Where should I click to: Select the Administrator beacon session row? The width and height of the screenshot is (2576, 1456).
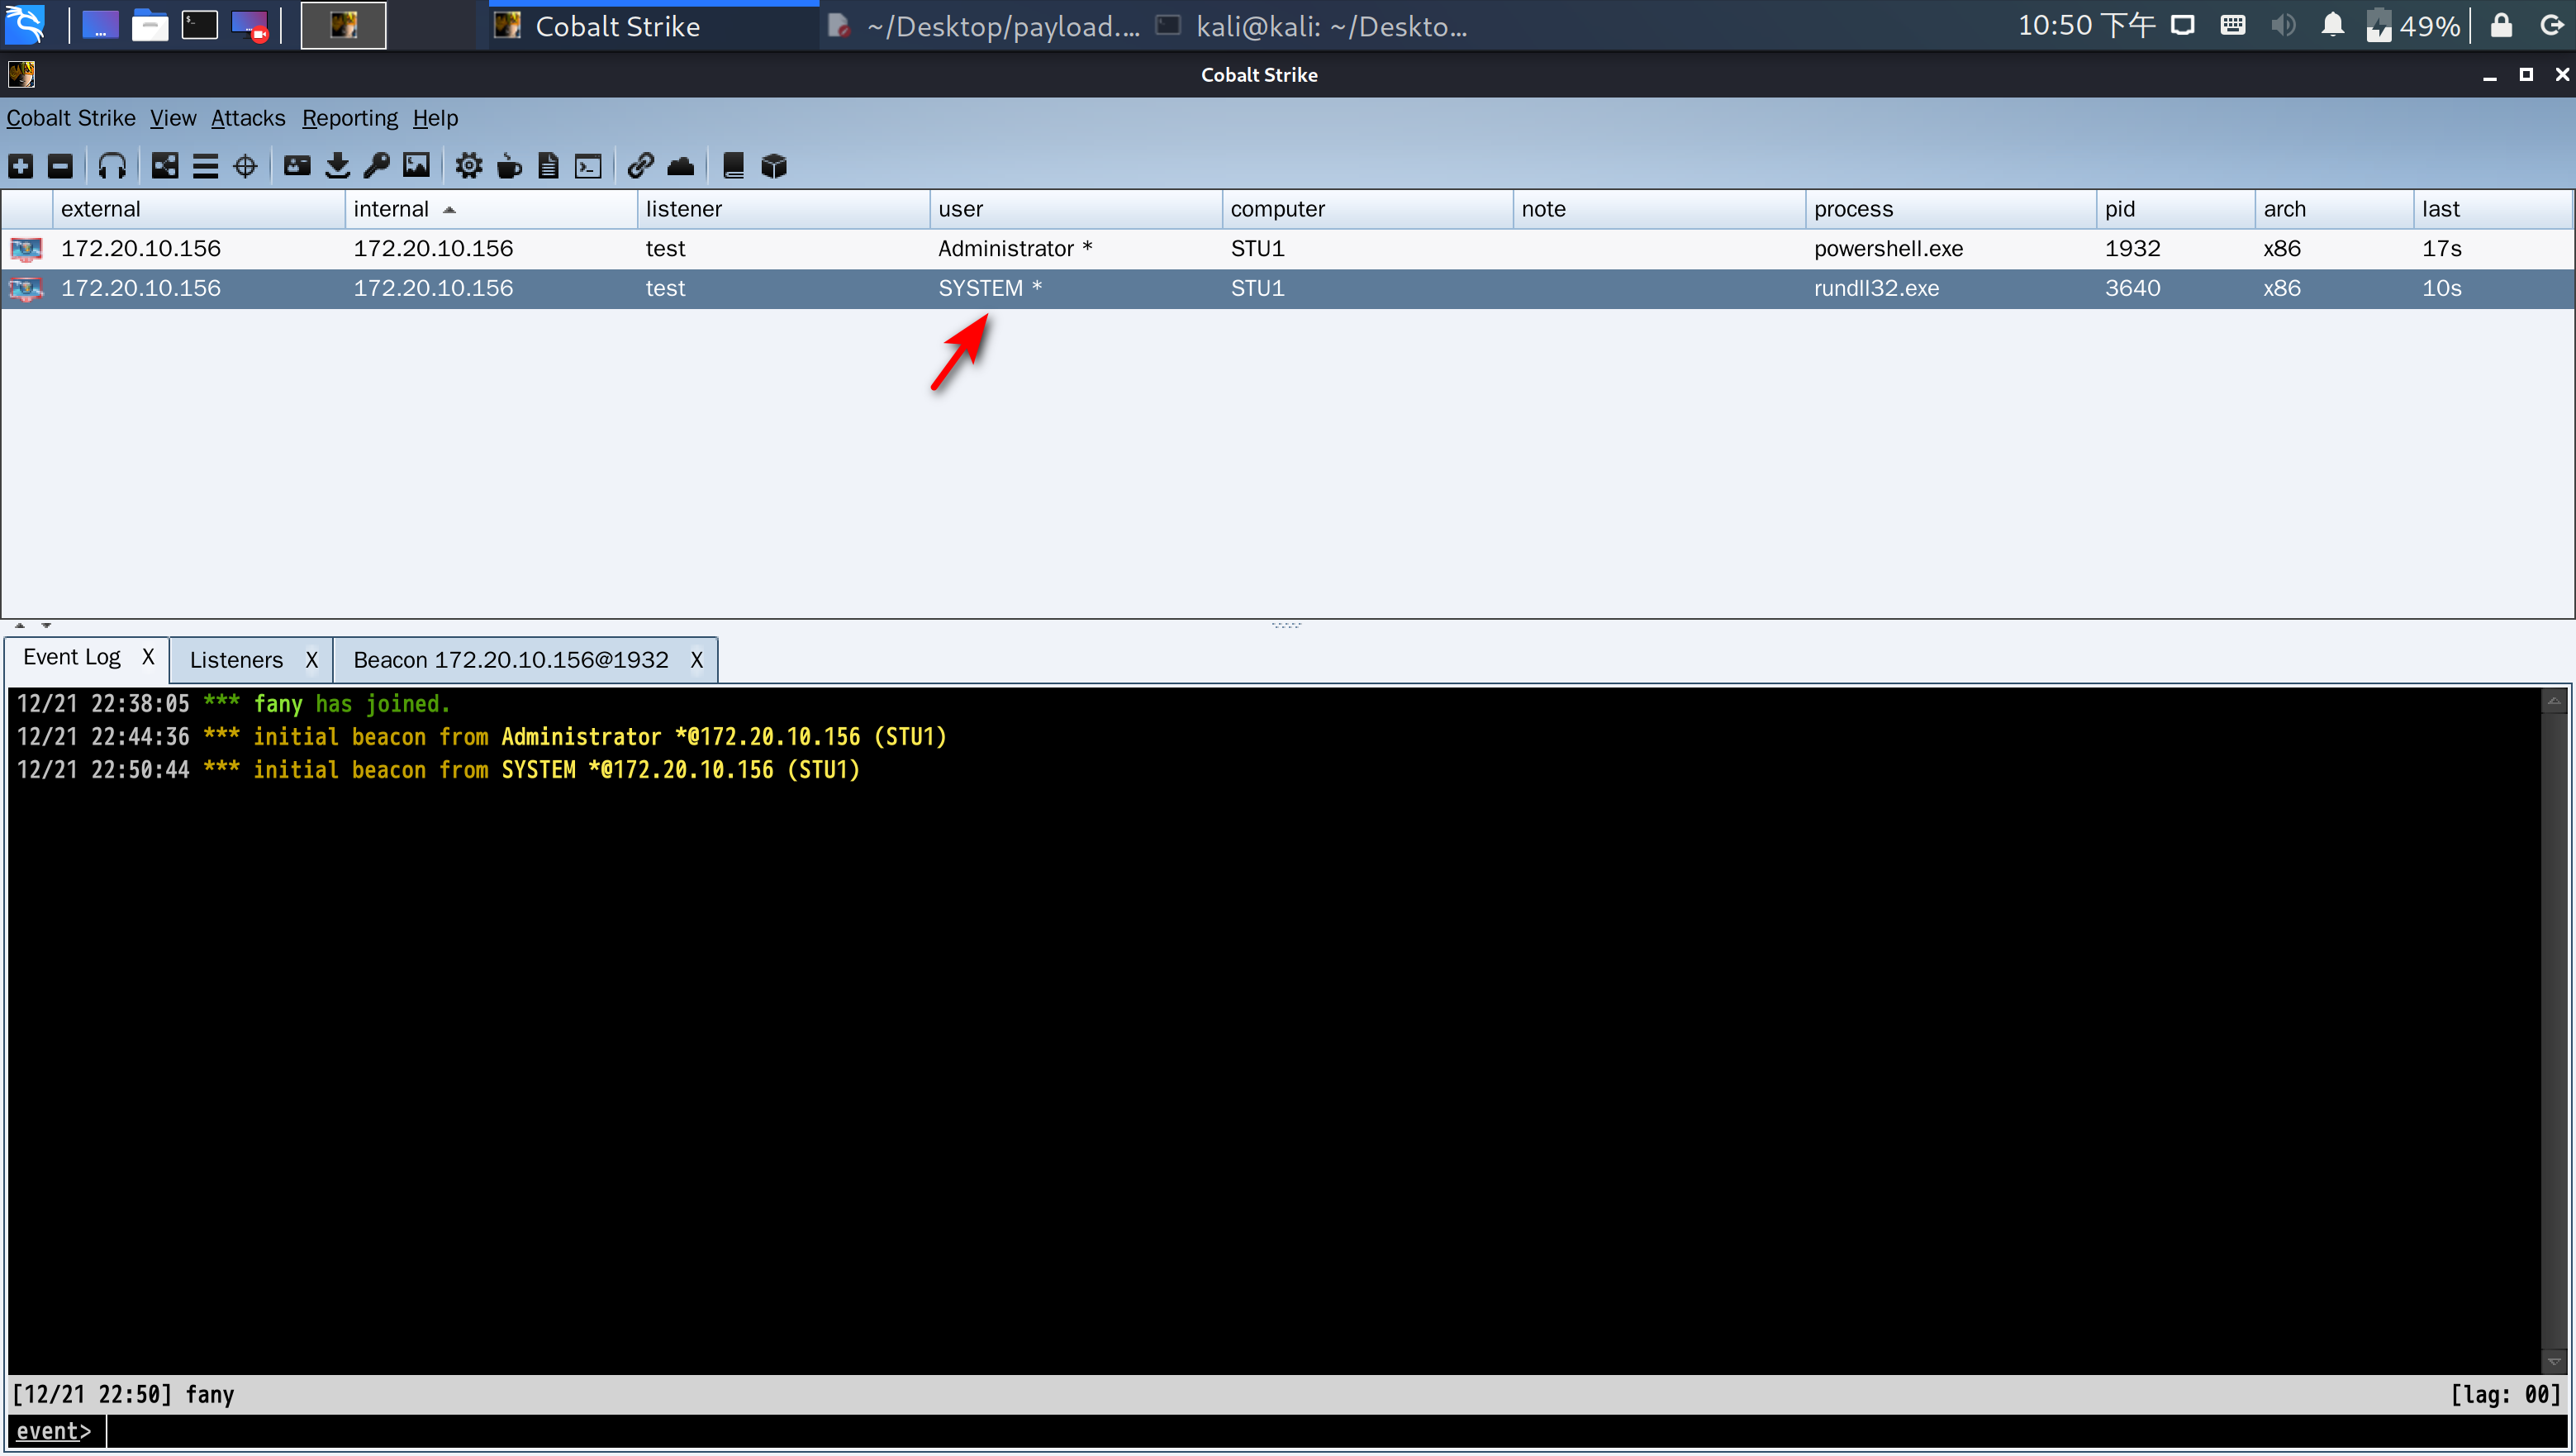[x=1006, y=249]
